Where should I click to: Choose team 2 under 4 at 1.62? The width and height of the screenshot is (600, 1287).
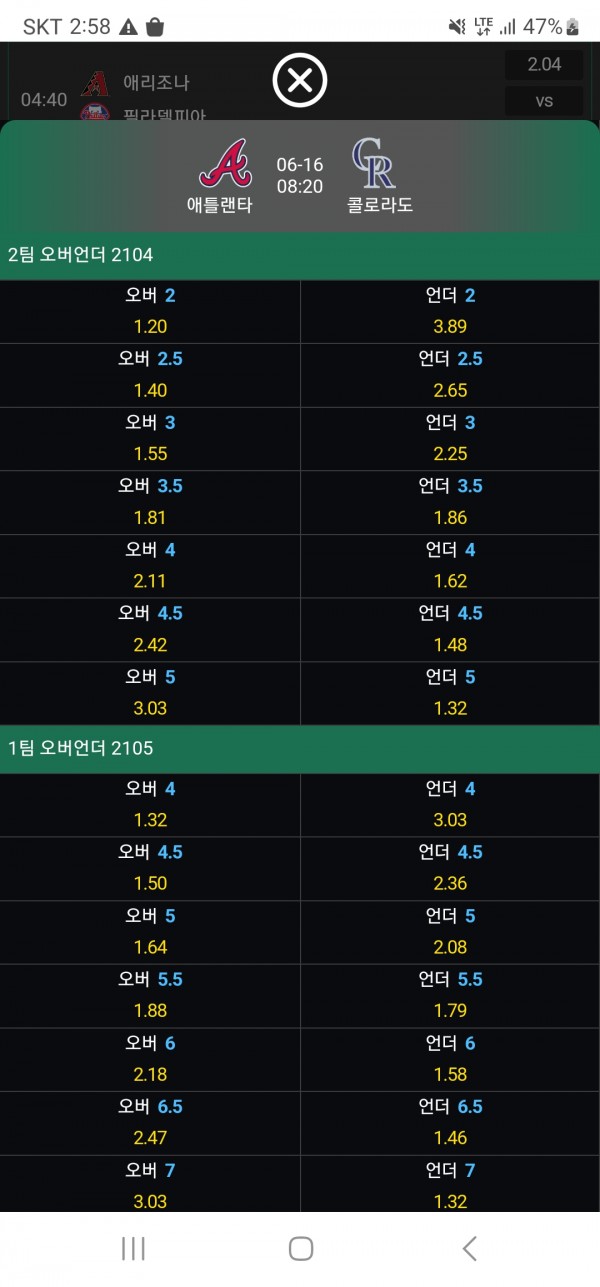point(450,565)
